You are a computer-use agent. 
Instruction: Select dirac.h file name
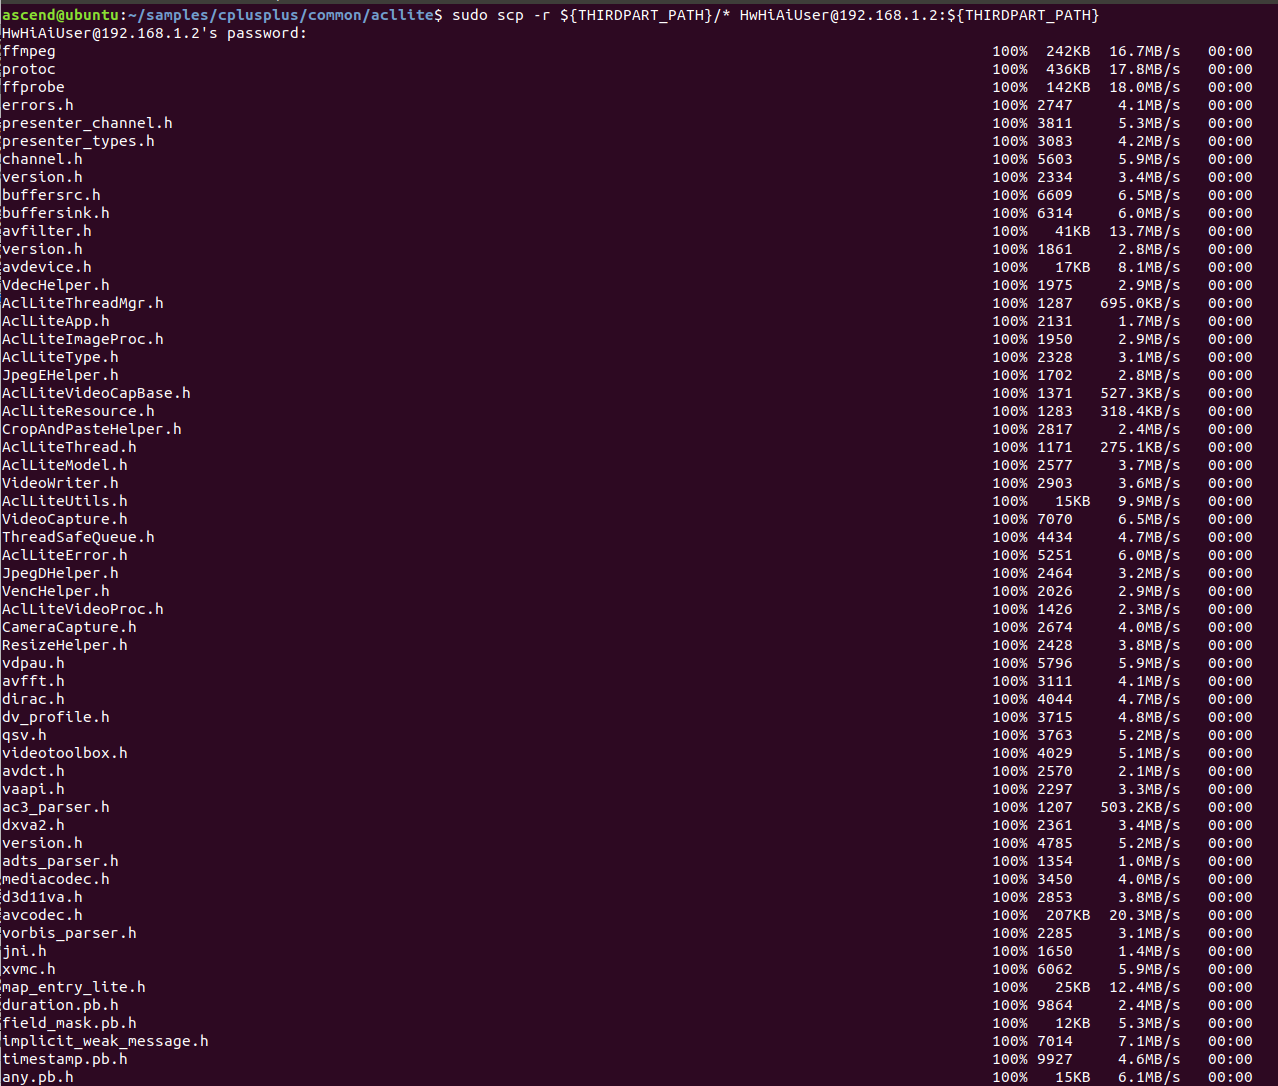pyautogui.click(x=33, y=699)
